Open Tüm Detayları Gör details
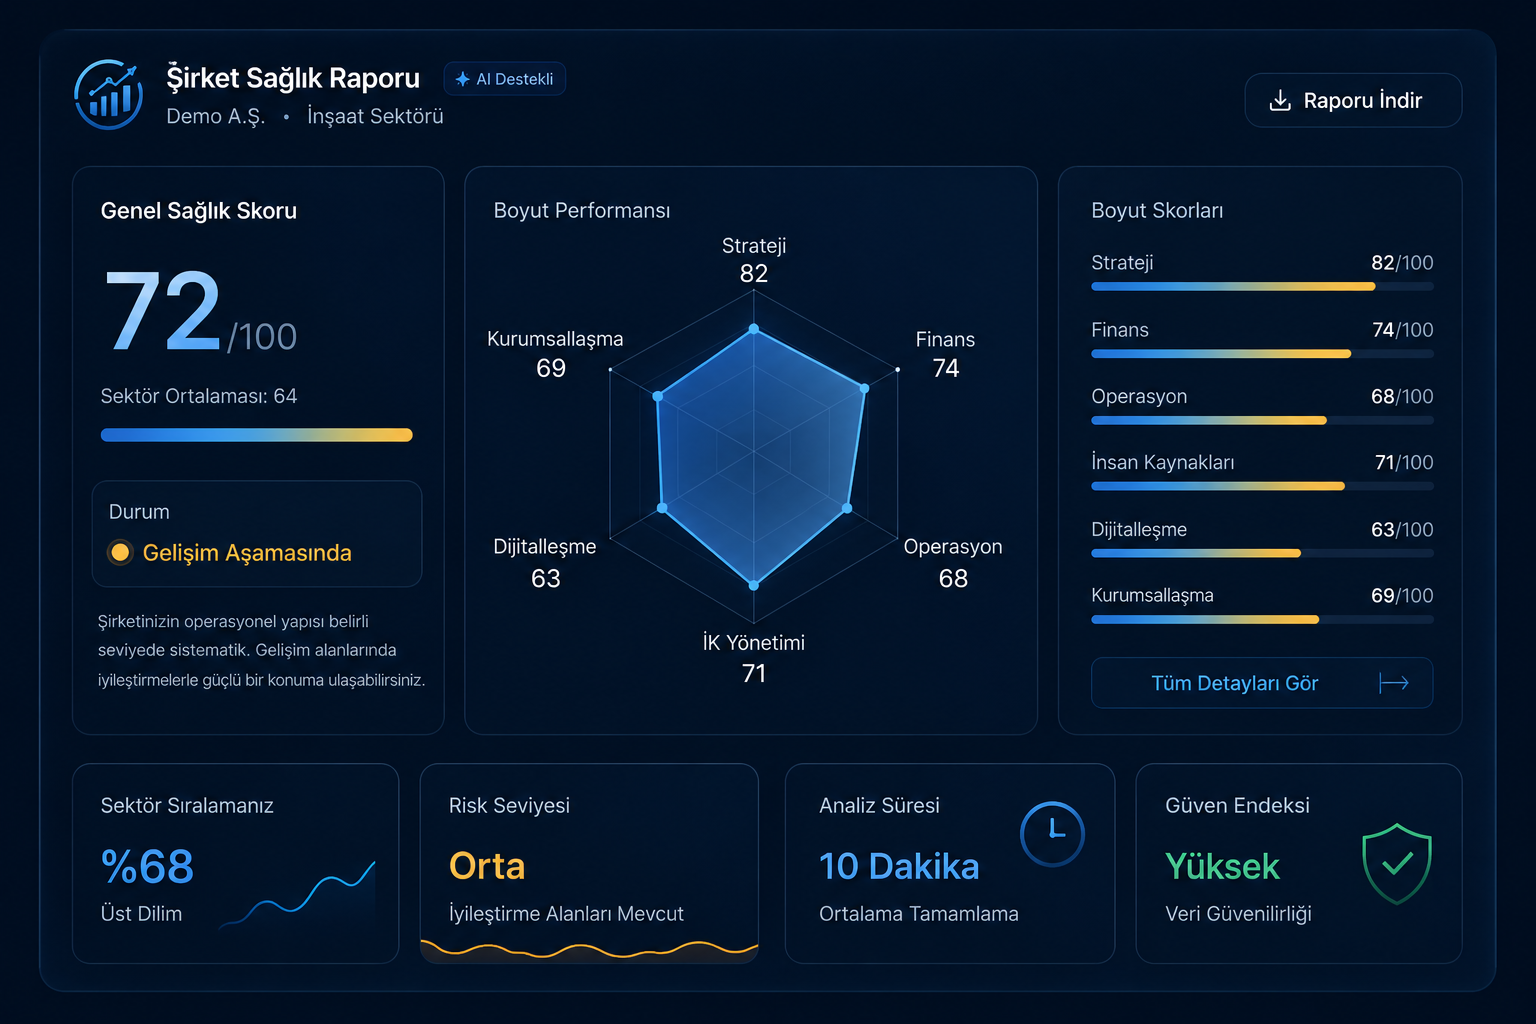 click(1262, 683)
